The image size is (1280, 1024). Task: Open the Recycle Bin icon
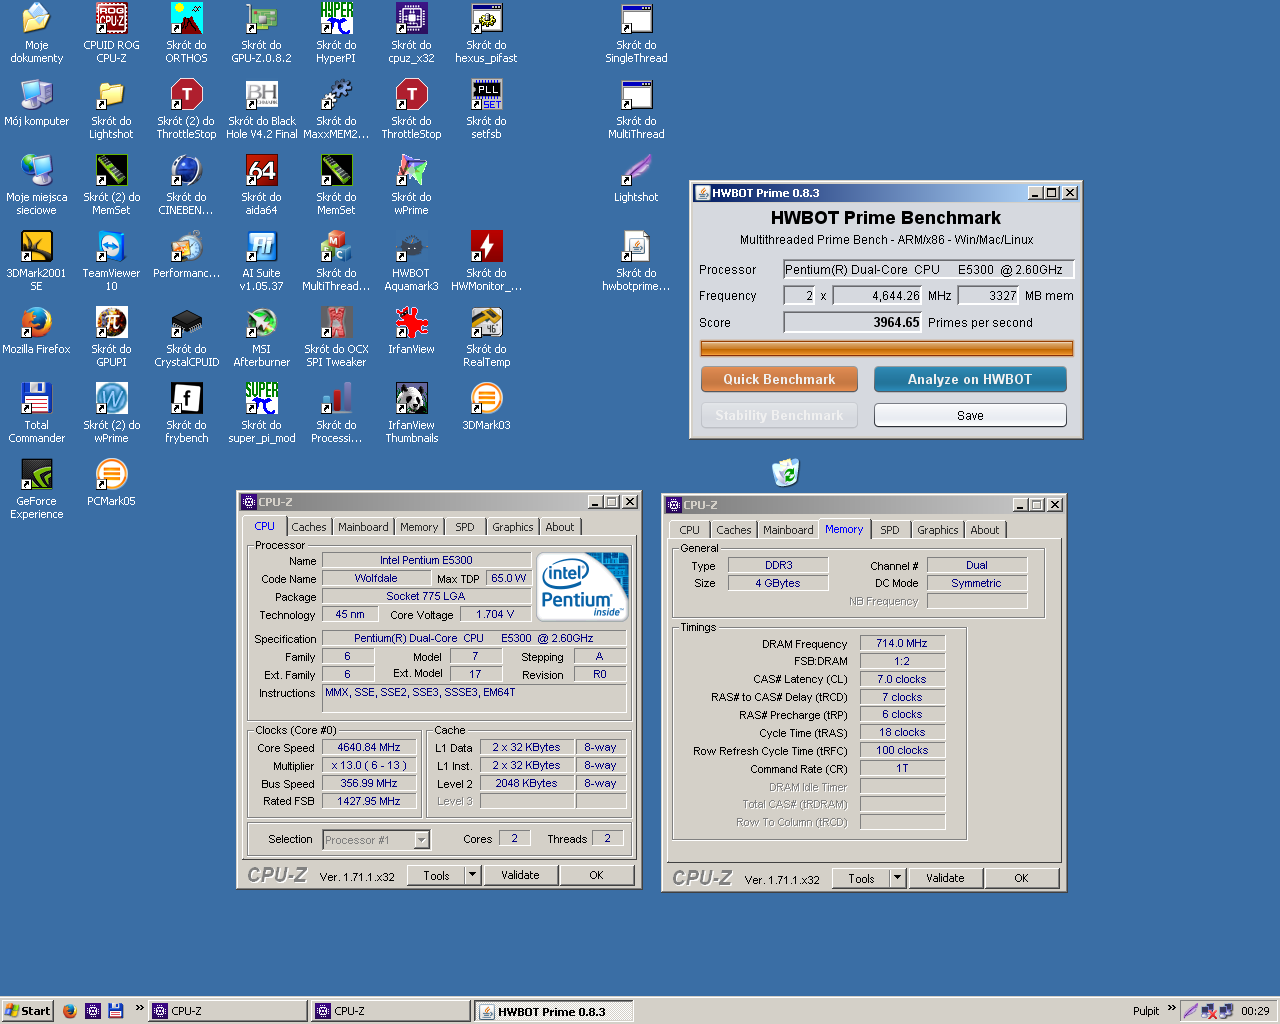click(786, 471)
